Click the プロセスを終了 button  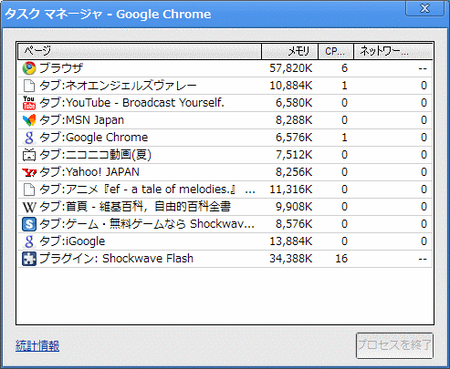pyautogui.click(x=395, y=345)
